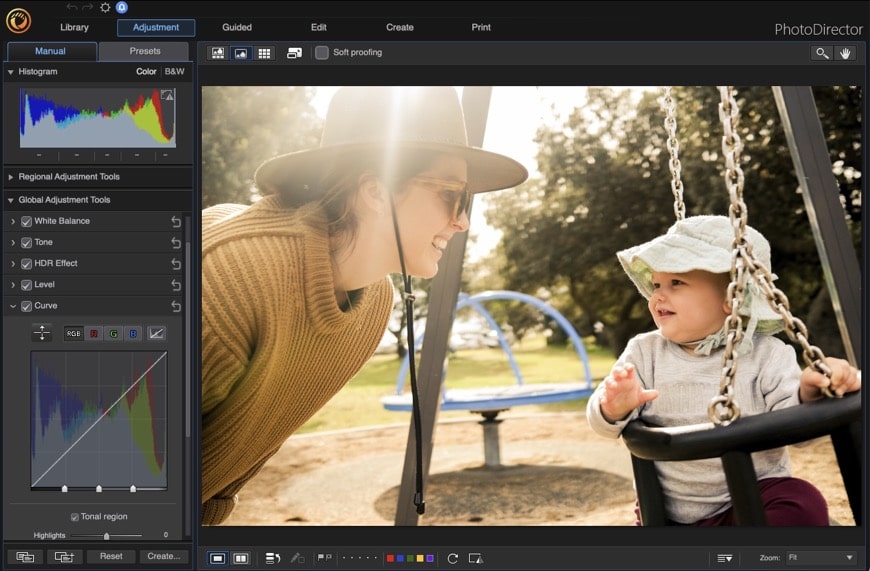Click the secondary monitor display icon
This screenshot has width=870, height=571.
[294, 53]
